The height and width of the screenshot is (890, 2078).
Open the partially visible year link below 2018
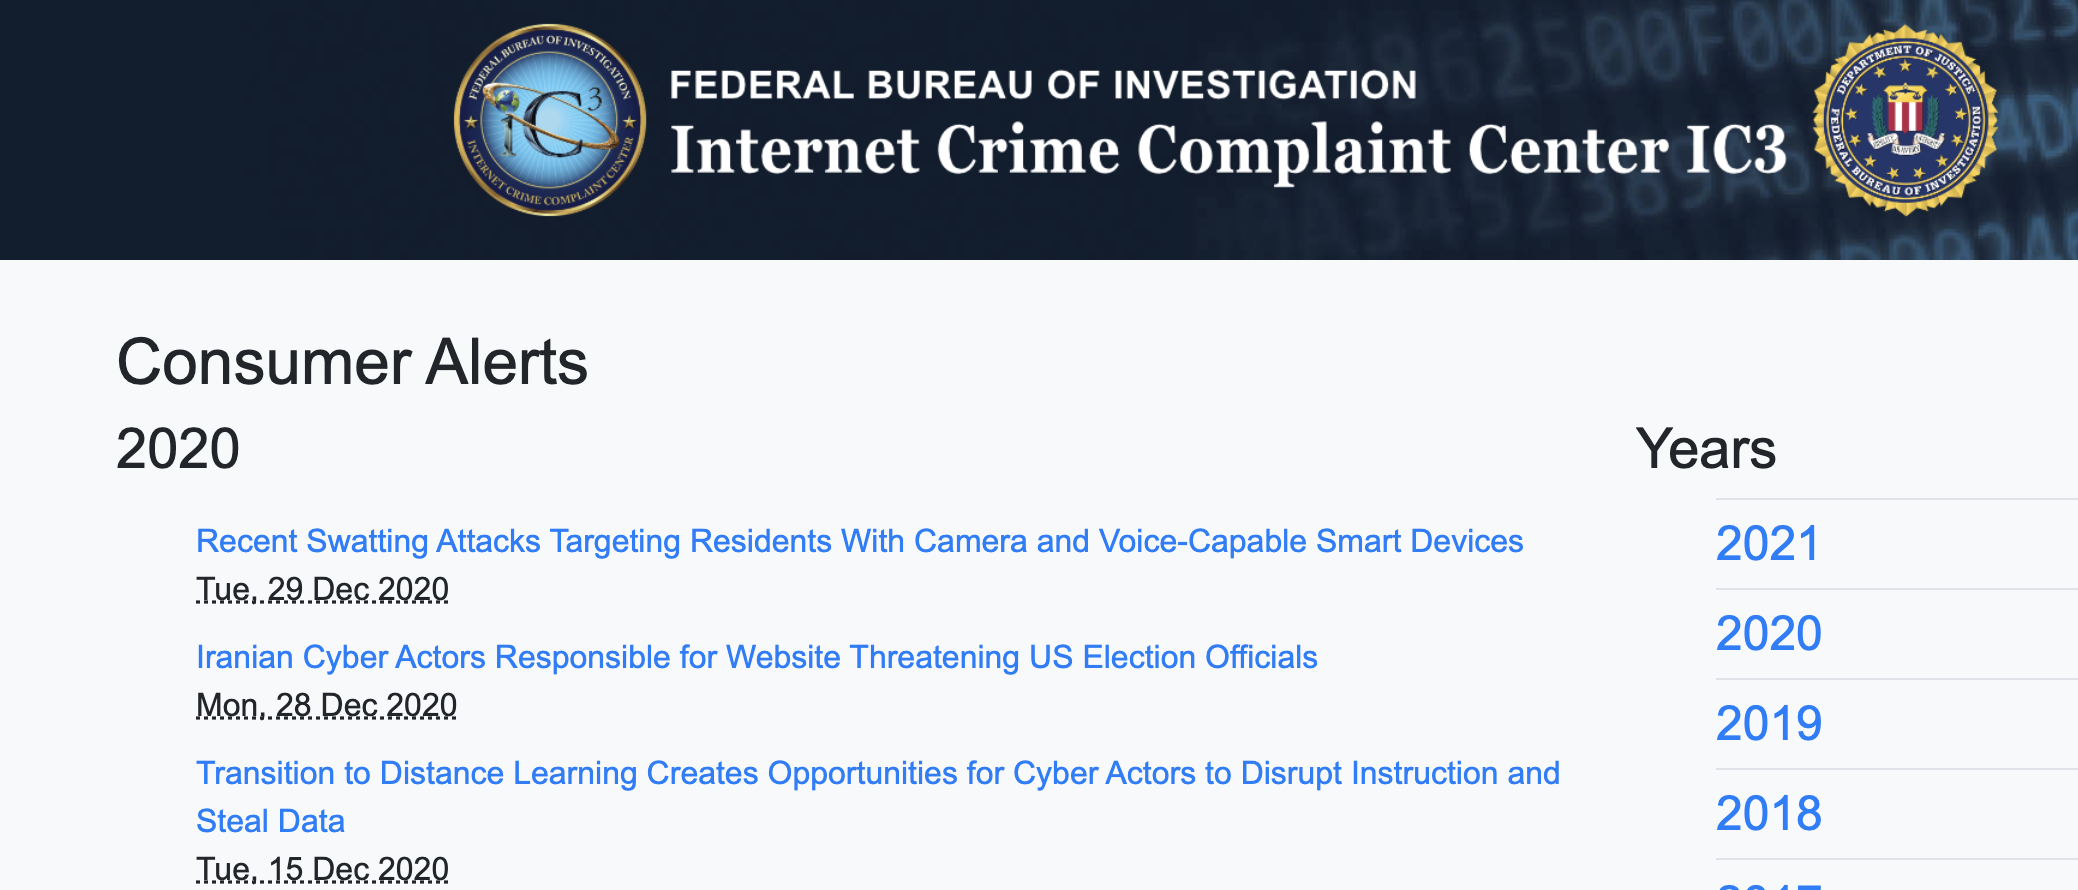pos(1768,883)
